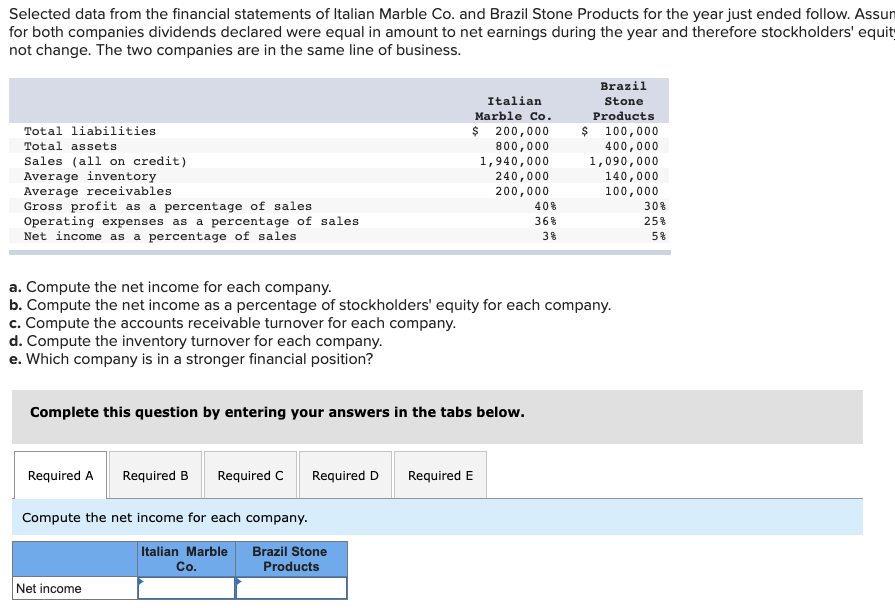This screenshot has height=608, width=895.
Task: Switch to the Required B tab
Action: click(x=155, y=475)
